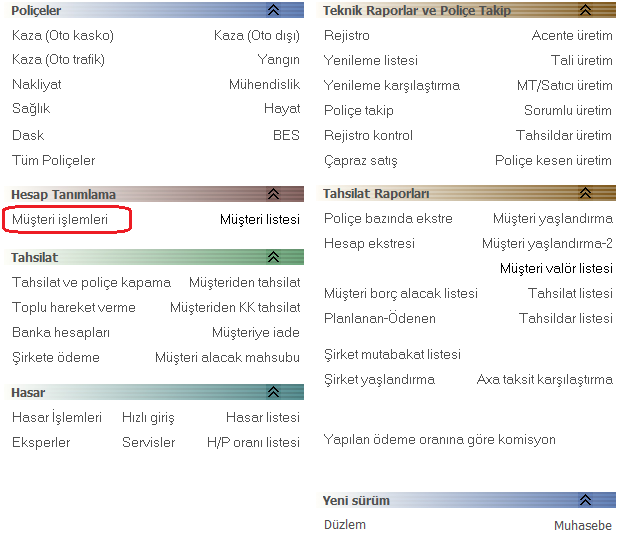Collapse the Tahsilat section chevron

pos(273,257)
